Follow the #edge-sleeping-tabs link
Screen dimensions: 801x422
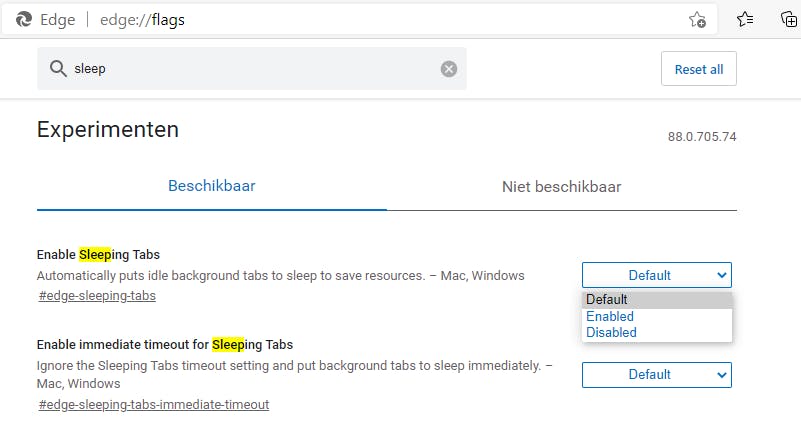97,295
